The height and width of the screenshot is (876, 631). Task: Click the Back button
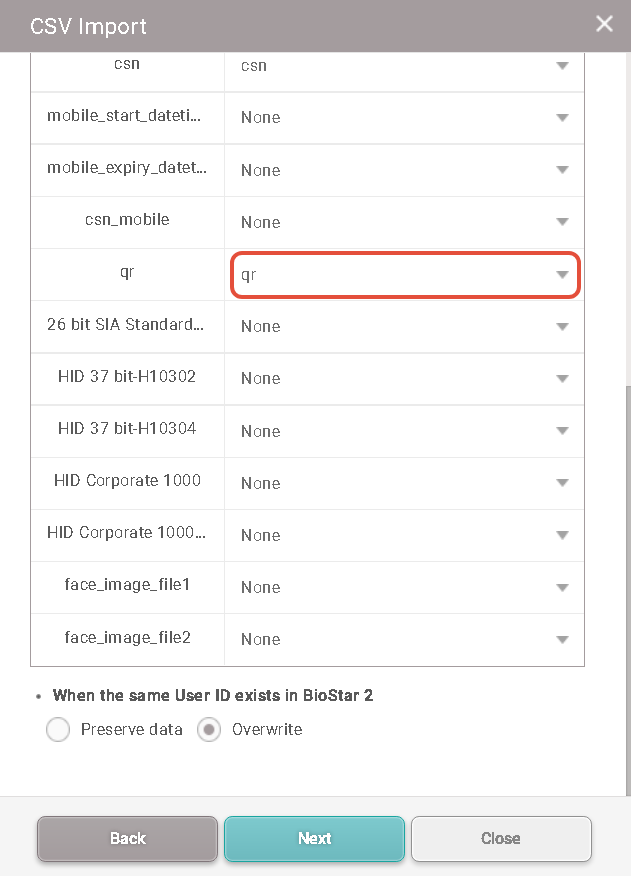pyautogui.click(x=127, y=838)
